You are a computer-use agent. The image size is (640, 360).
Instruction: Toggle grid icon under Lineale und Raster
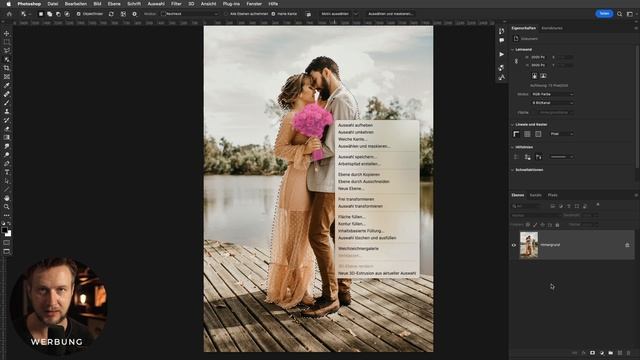click(527, 134)
